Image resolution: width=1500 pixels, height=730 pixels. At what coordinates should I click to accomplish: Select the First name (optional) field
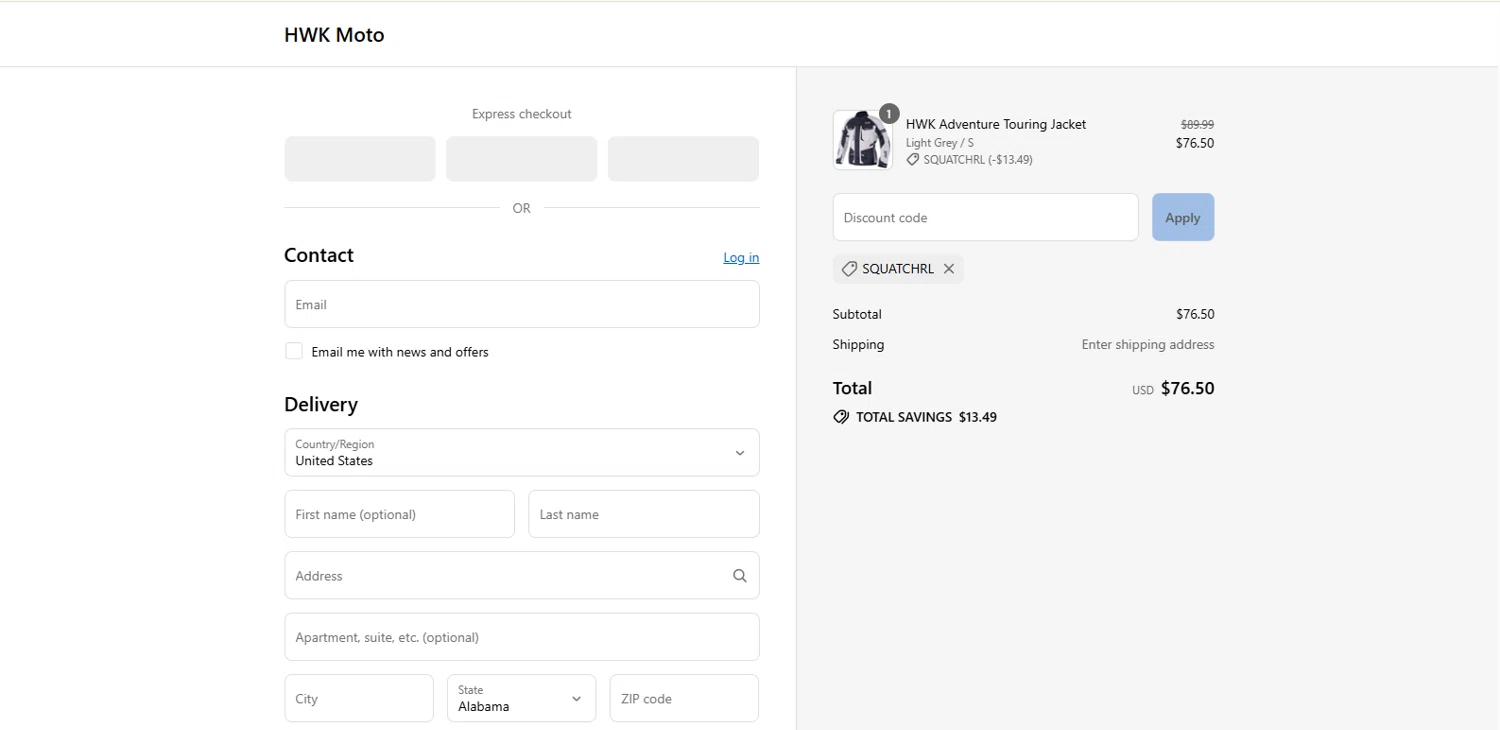tap(399, 514)
